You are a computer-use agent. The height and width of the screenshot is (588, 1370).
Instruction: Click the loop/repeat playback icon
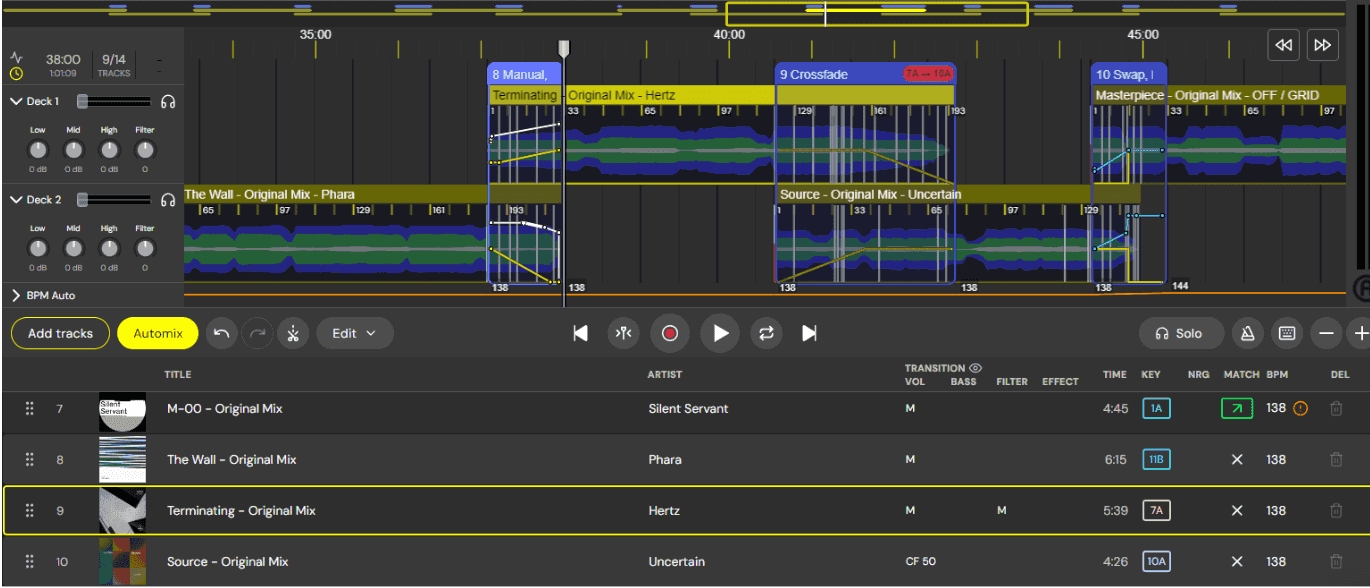765,333
